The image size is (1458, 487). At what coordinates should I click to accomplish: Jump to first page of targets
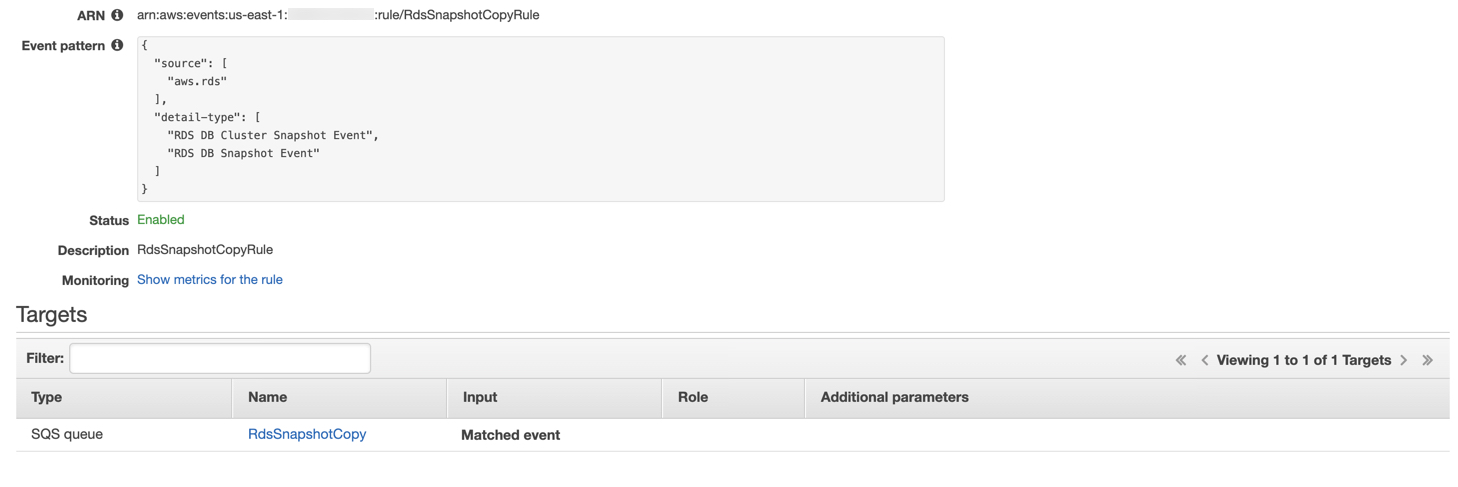coord(1181,360)
